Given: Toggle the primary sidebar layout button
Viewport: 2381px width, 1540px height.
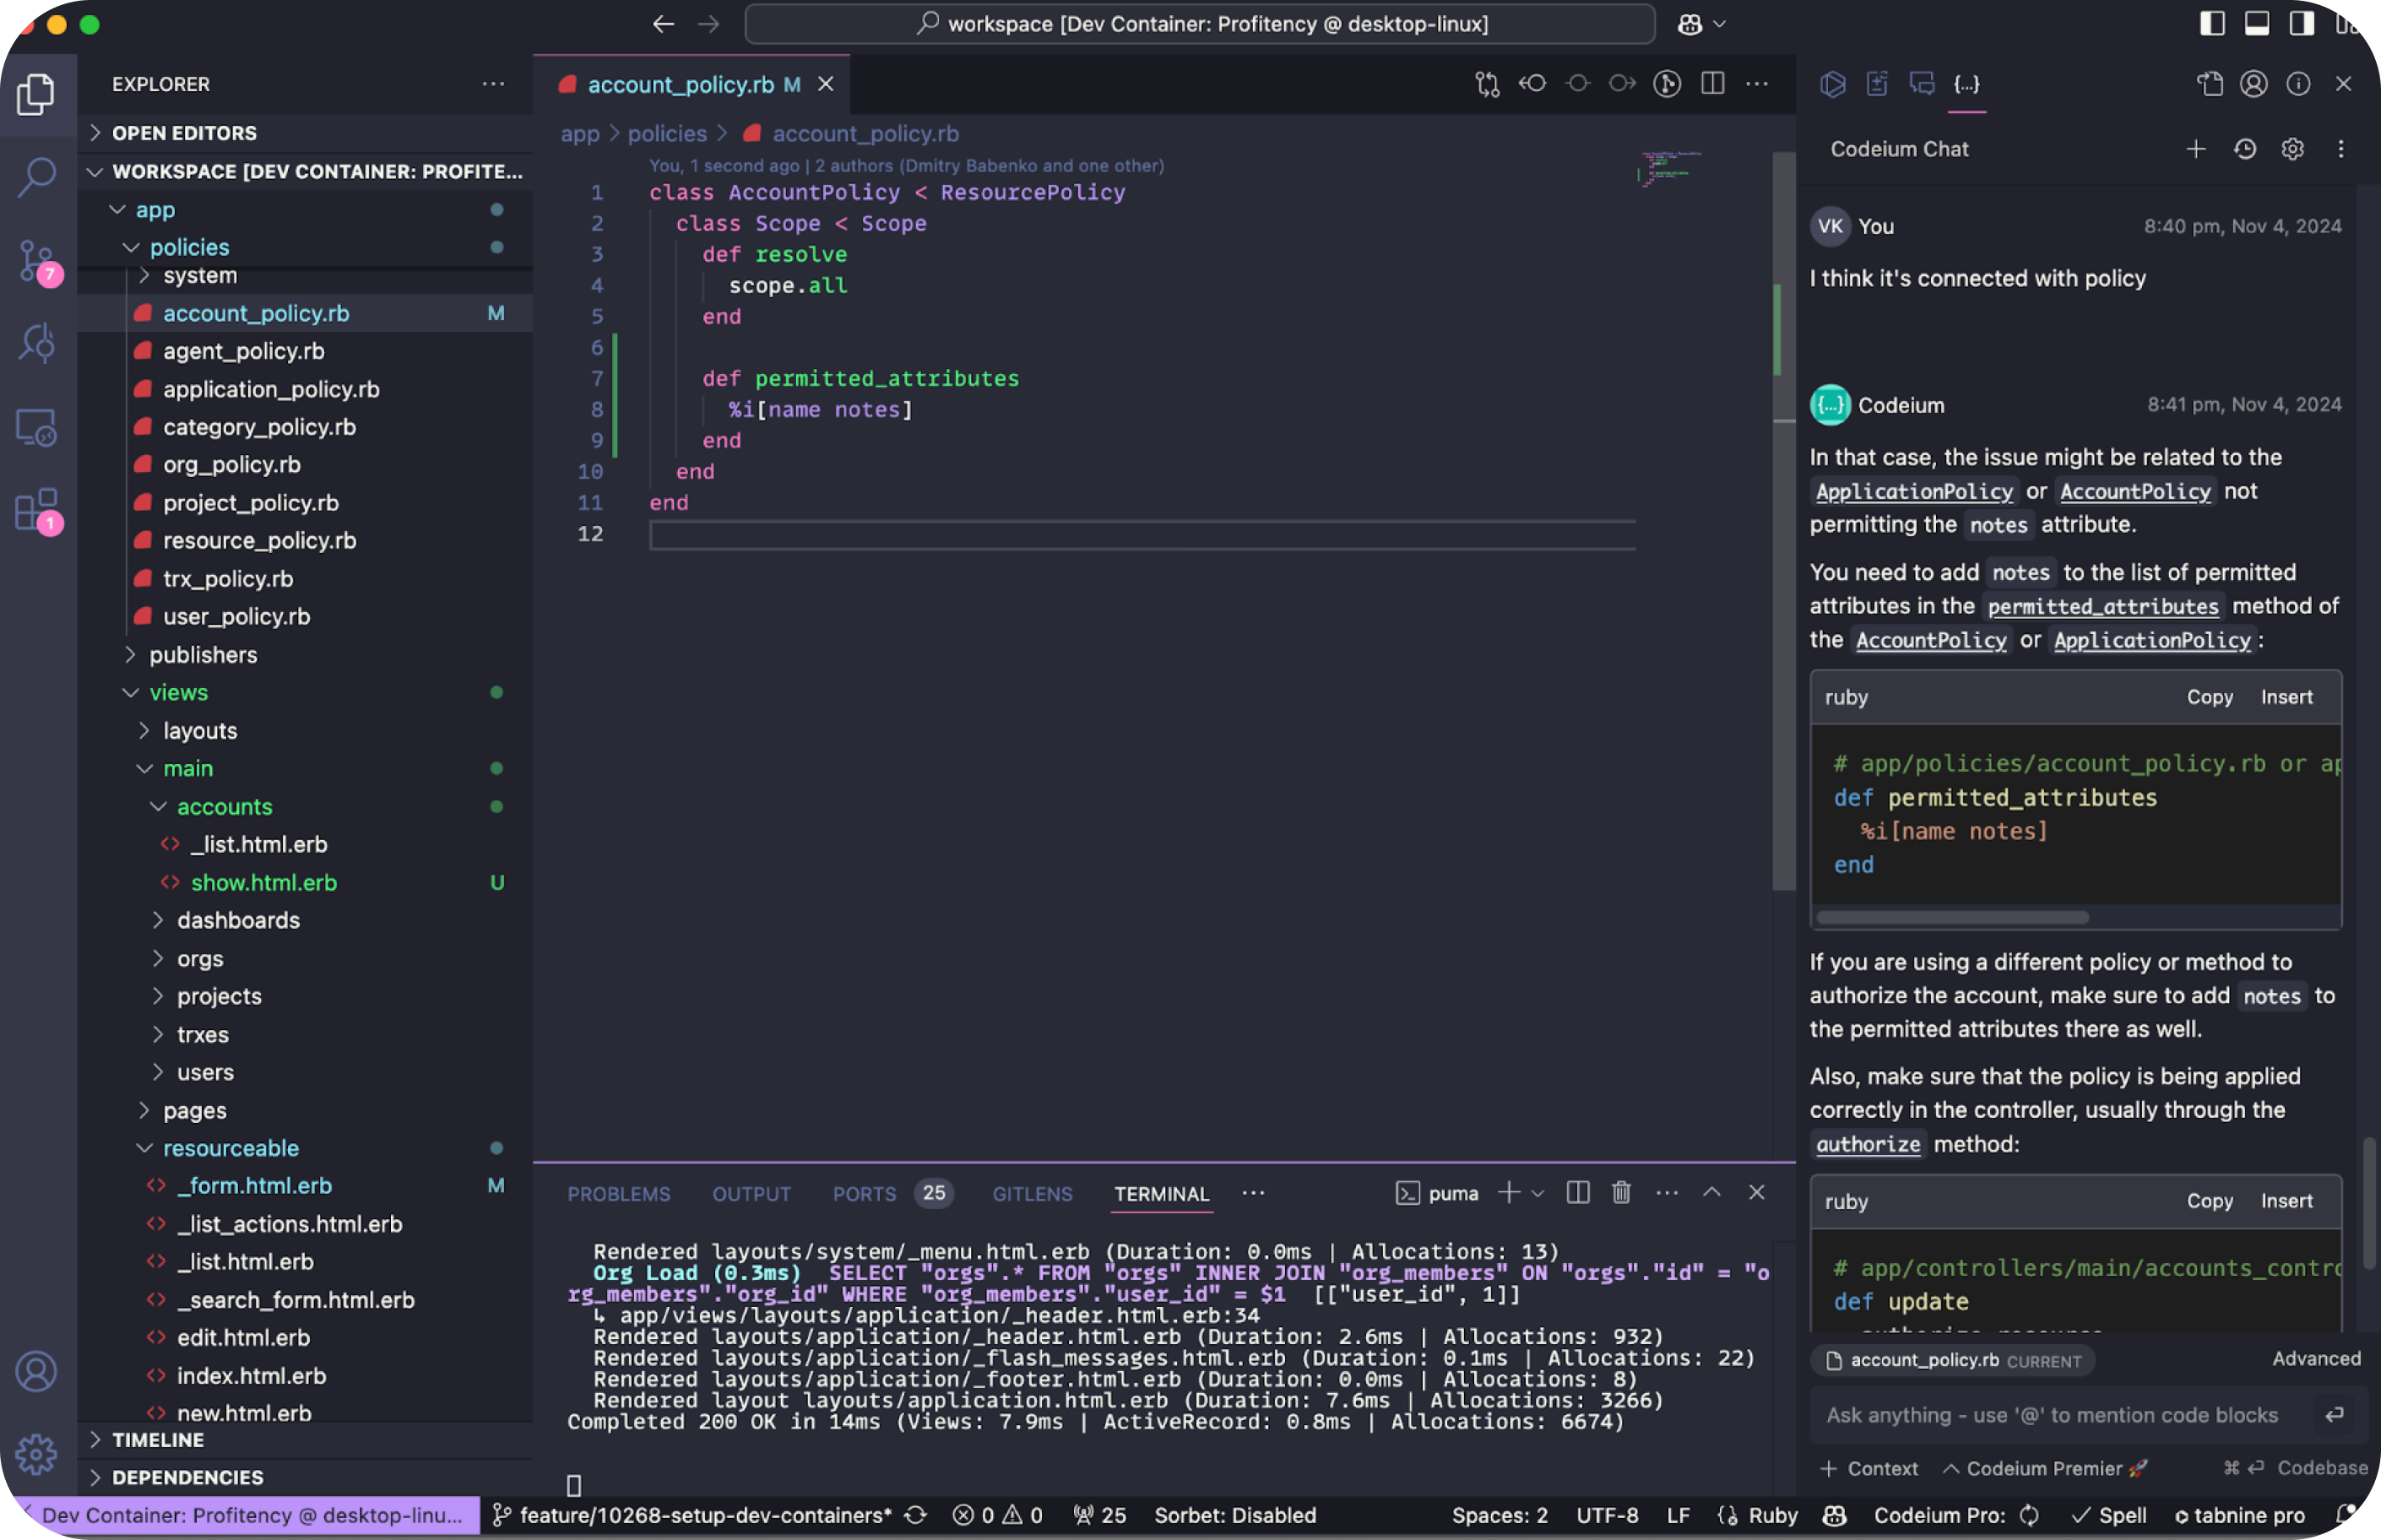Looking at the screenshot, I should tap(2212, 24).
